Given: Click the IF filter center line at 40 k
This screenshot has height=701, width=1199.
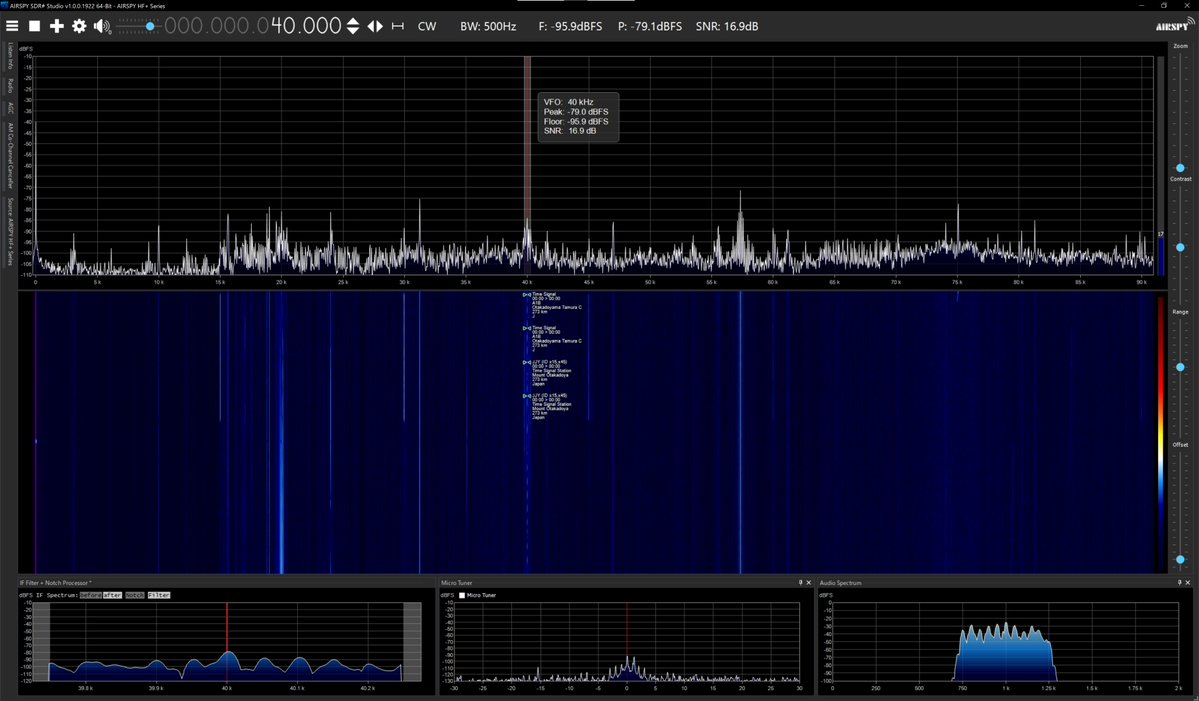Looking at the screenshot, I should 226,641.
